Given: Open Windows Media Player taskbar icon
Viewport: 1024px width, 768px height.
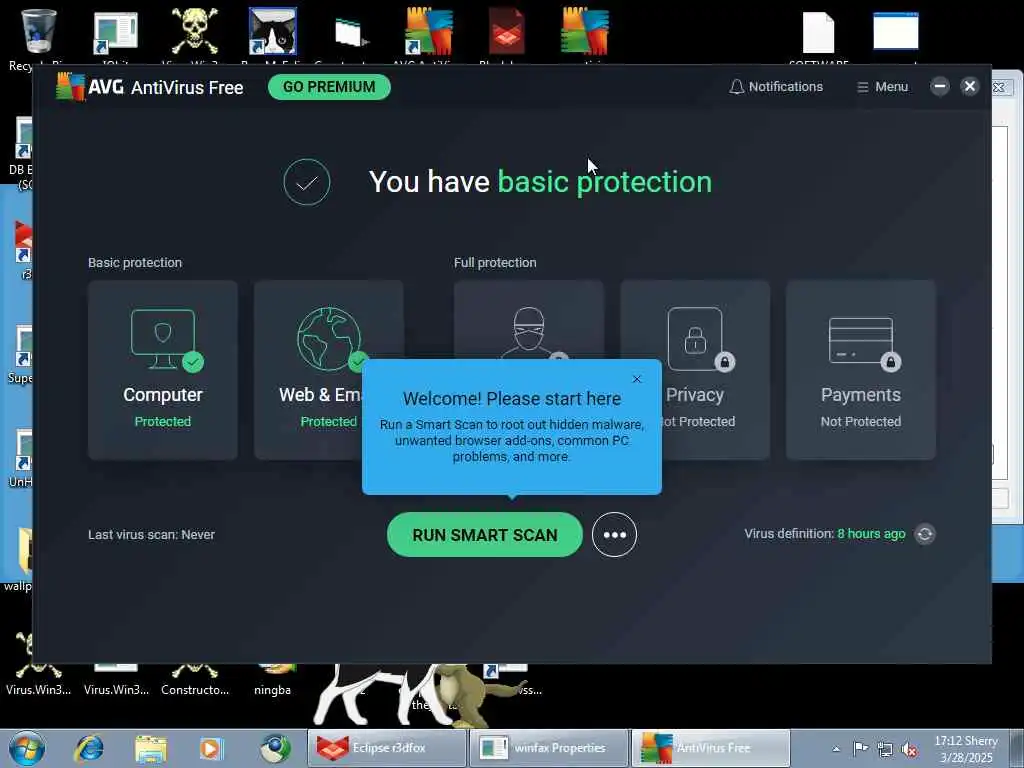Looking at the screenshot, I should [212, 749].
